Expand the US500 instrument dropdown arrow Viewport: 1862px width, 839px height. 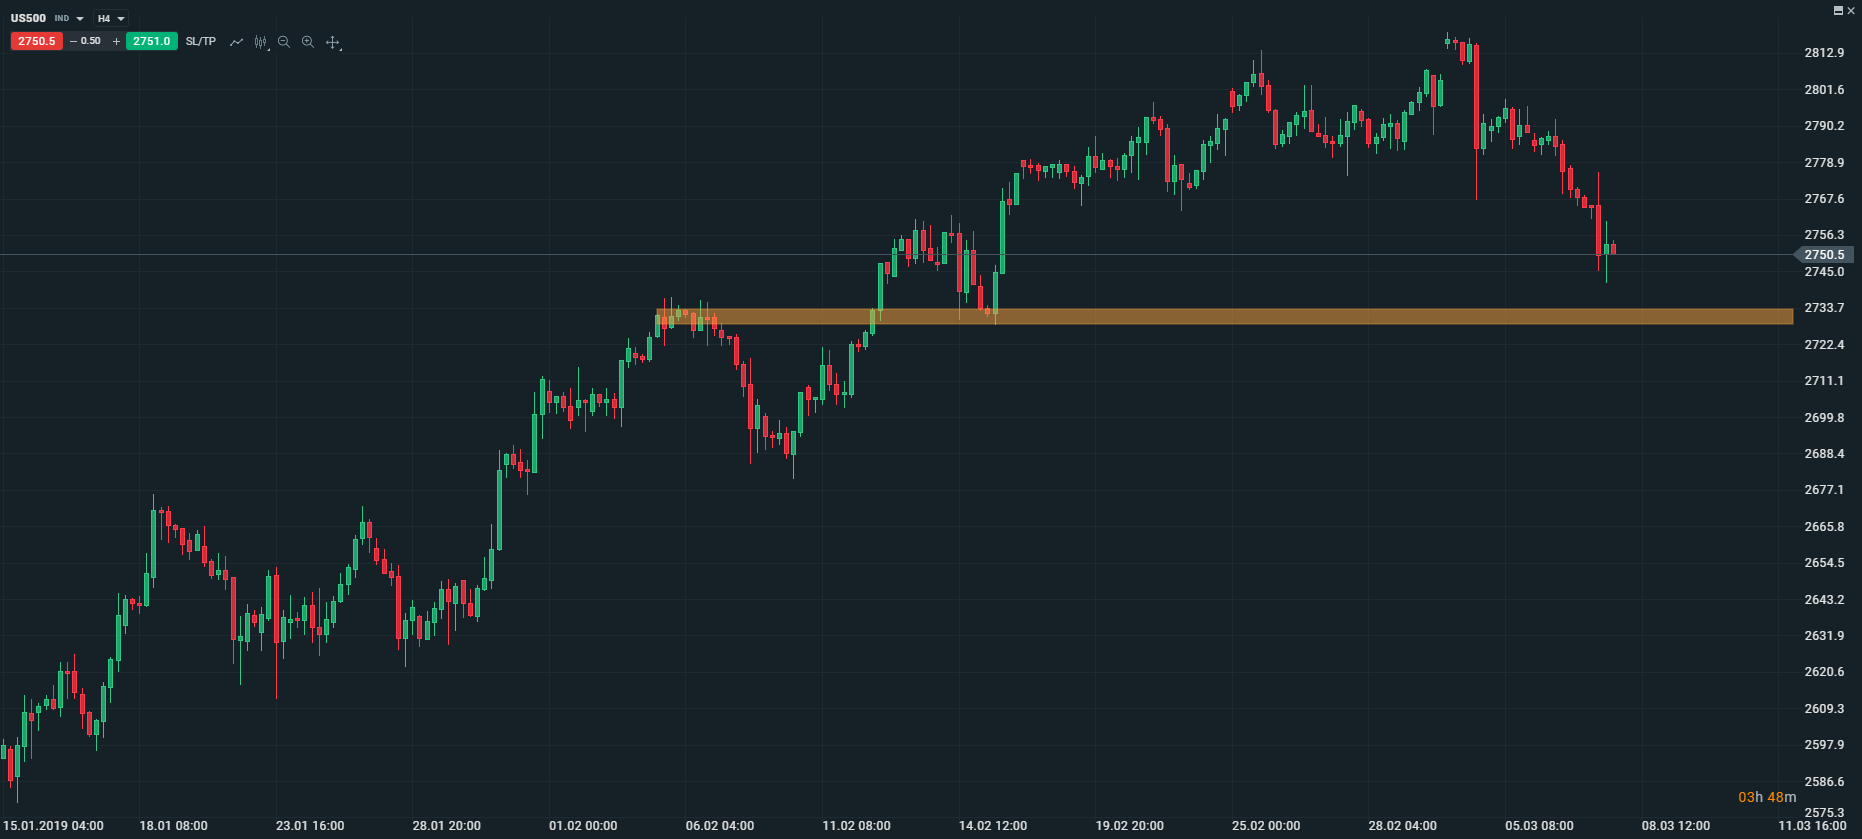(80, 19)
